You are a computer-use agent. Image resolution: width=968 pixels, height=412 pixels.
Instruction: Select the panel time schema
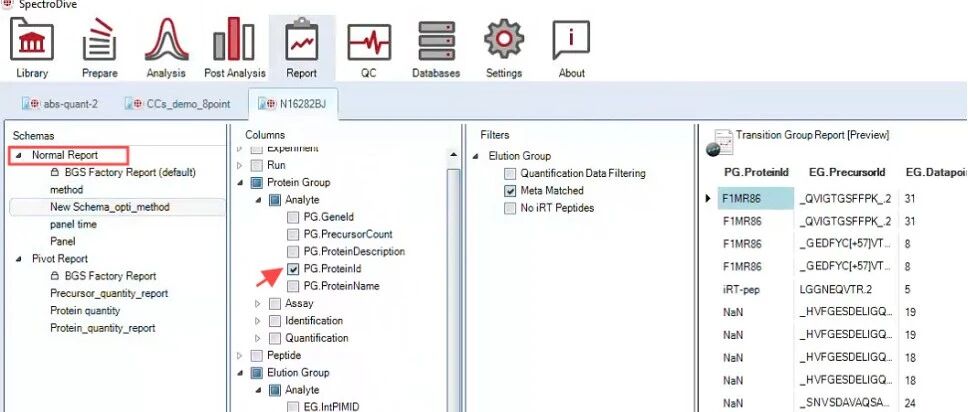point(73,224)
